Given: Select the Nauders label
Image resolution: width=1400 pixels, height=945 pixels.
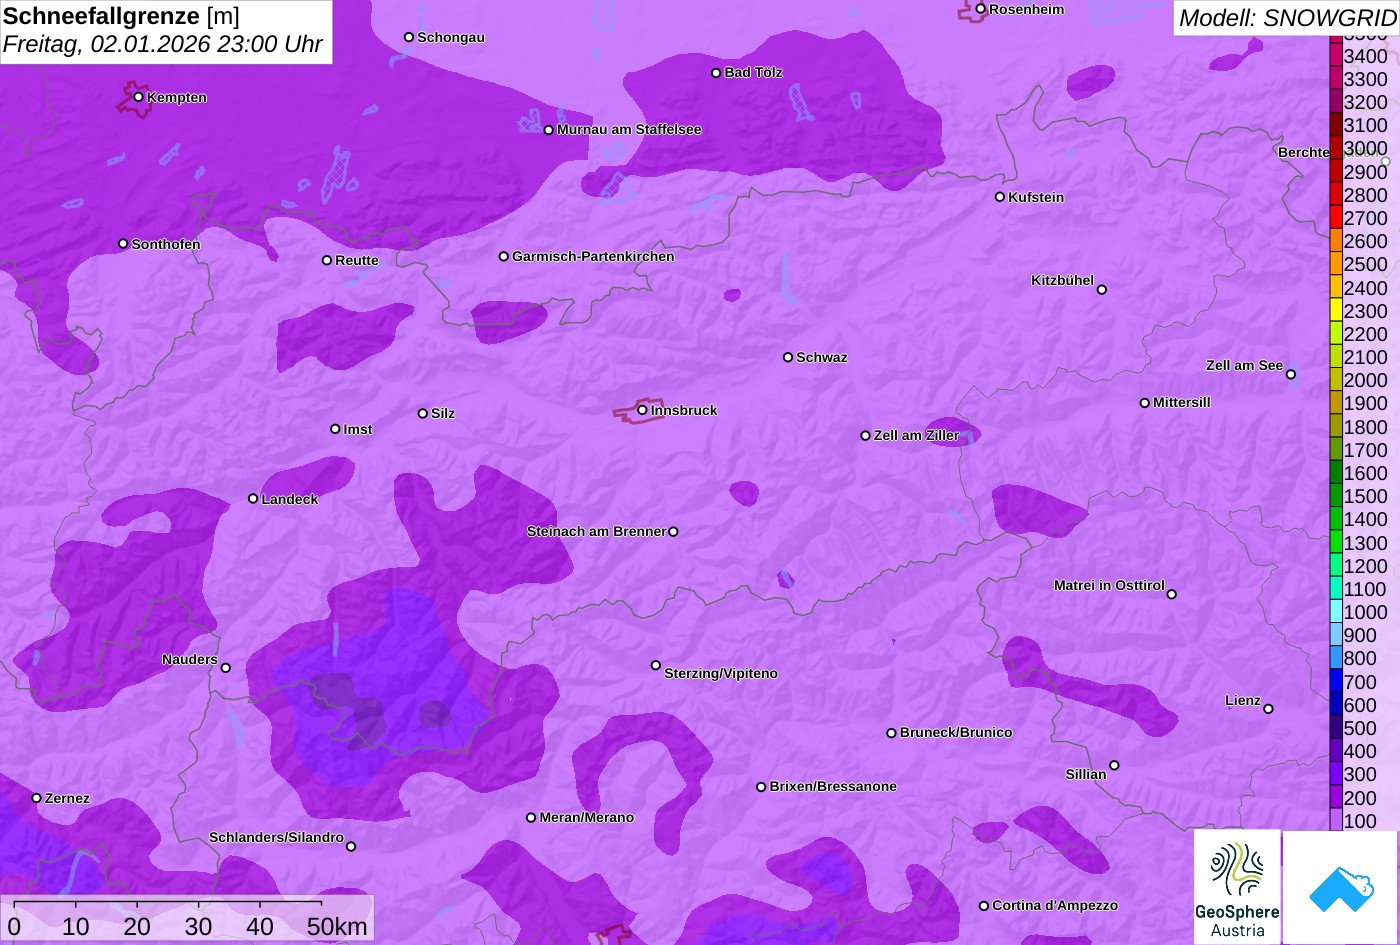Looking at the screenshot, I should click(x=190, y=659).
